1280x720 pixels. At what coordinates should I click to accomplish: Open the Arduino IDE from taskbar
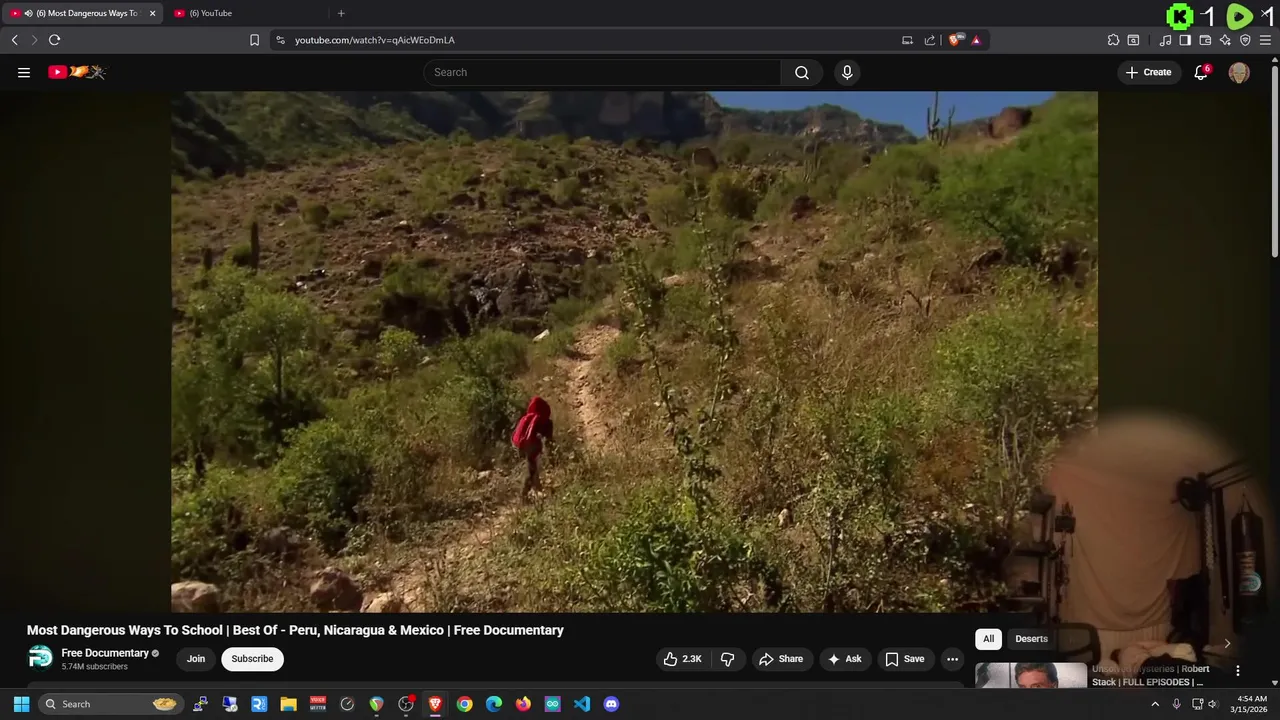tap(553, 704)
